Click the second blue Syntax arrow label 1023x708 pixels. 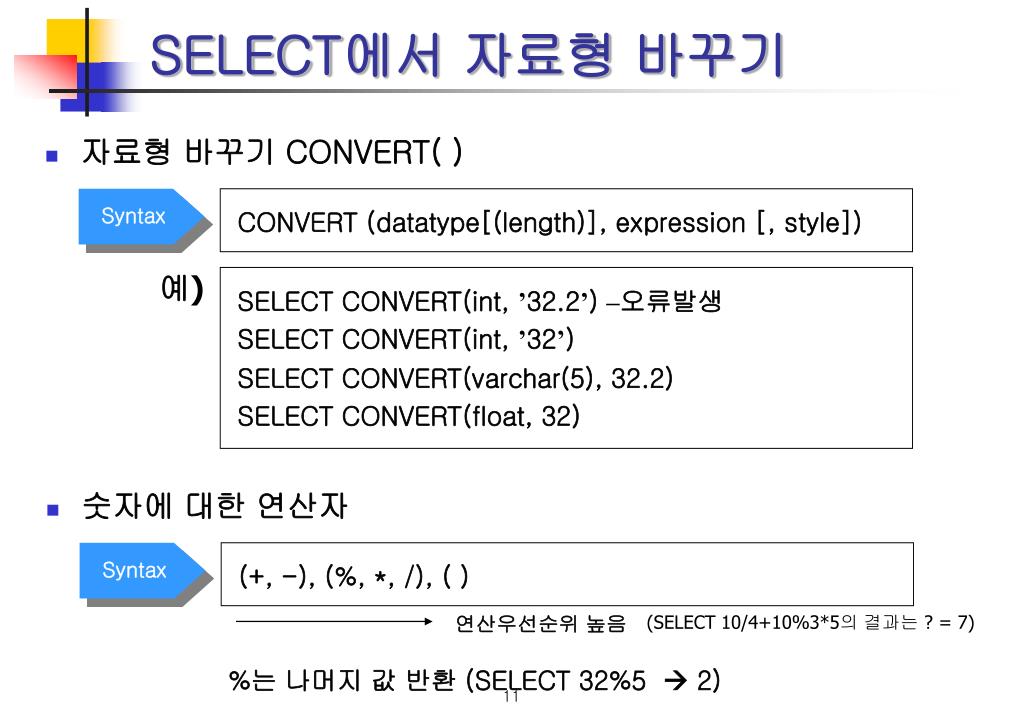click(x=145, y=571)
